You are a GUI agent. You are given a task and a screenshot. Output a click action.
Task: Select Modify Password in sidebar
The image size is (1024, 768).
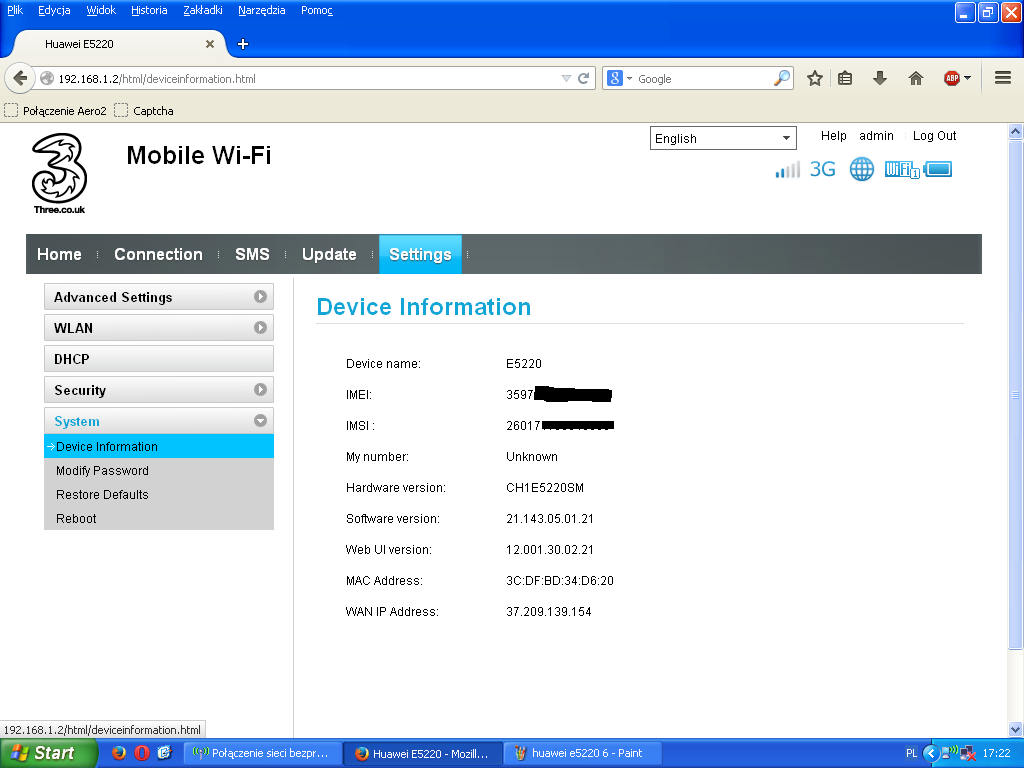click(102, 471)
